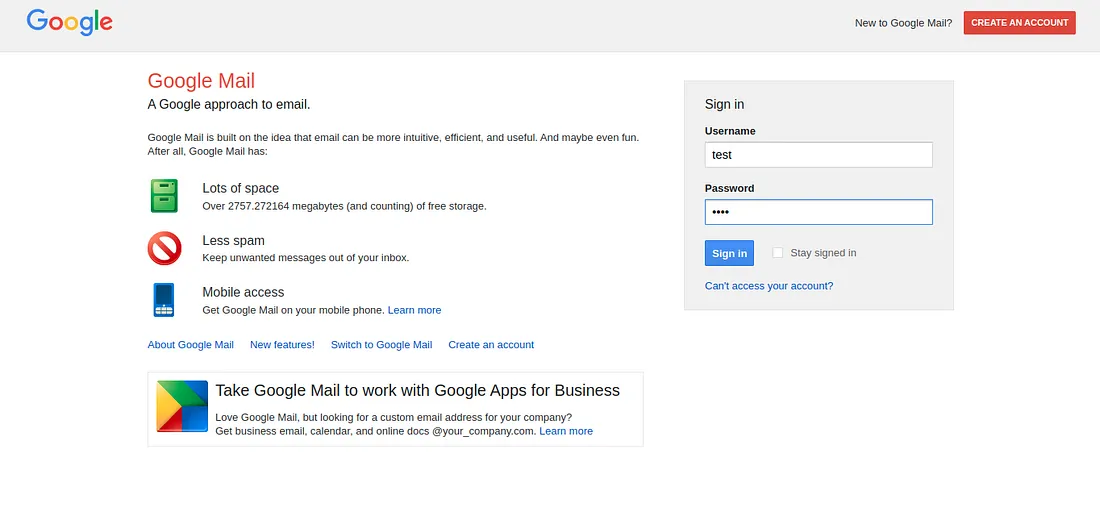Click the red no-spam prohibition icon
This screenshot has height=507, width=1100.
pyautogui.click(x=164, y=248)
